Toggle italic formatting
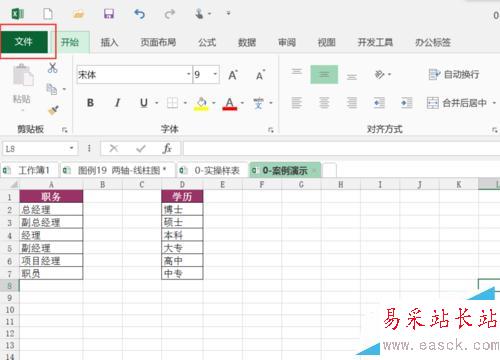Image resolution: width=500 pixels, height=360 pixels. pos(117,103)
